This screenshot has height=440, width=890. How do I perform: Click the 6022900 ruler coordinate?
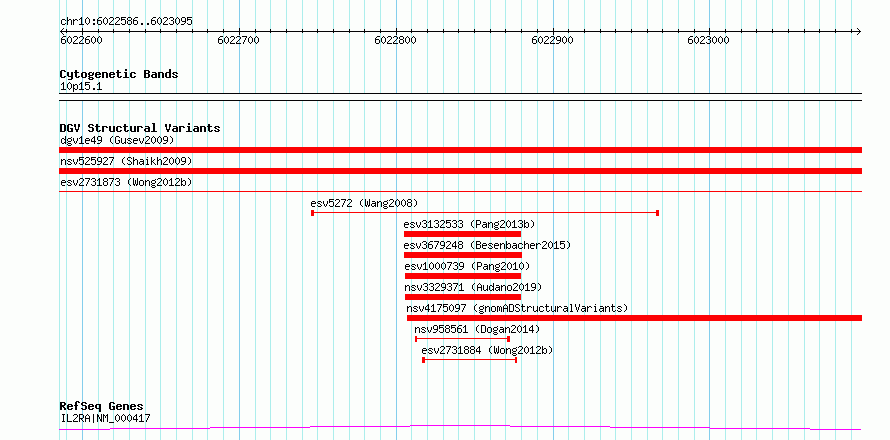(x=552, y=40)
